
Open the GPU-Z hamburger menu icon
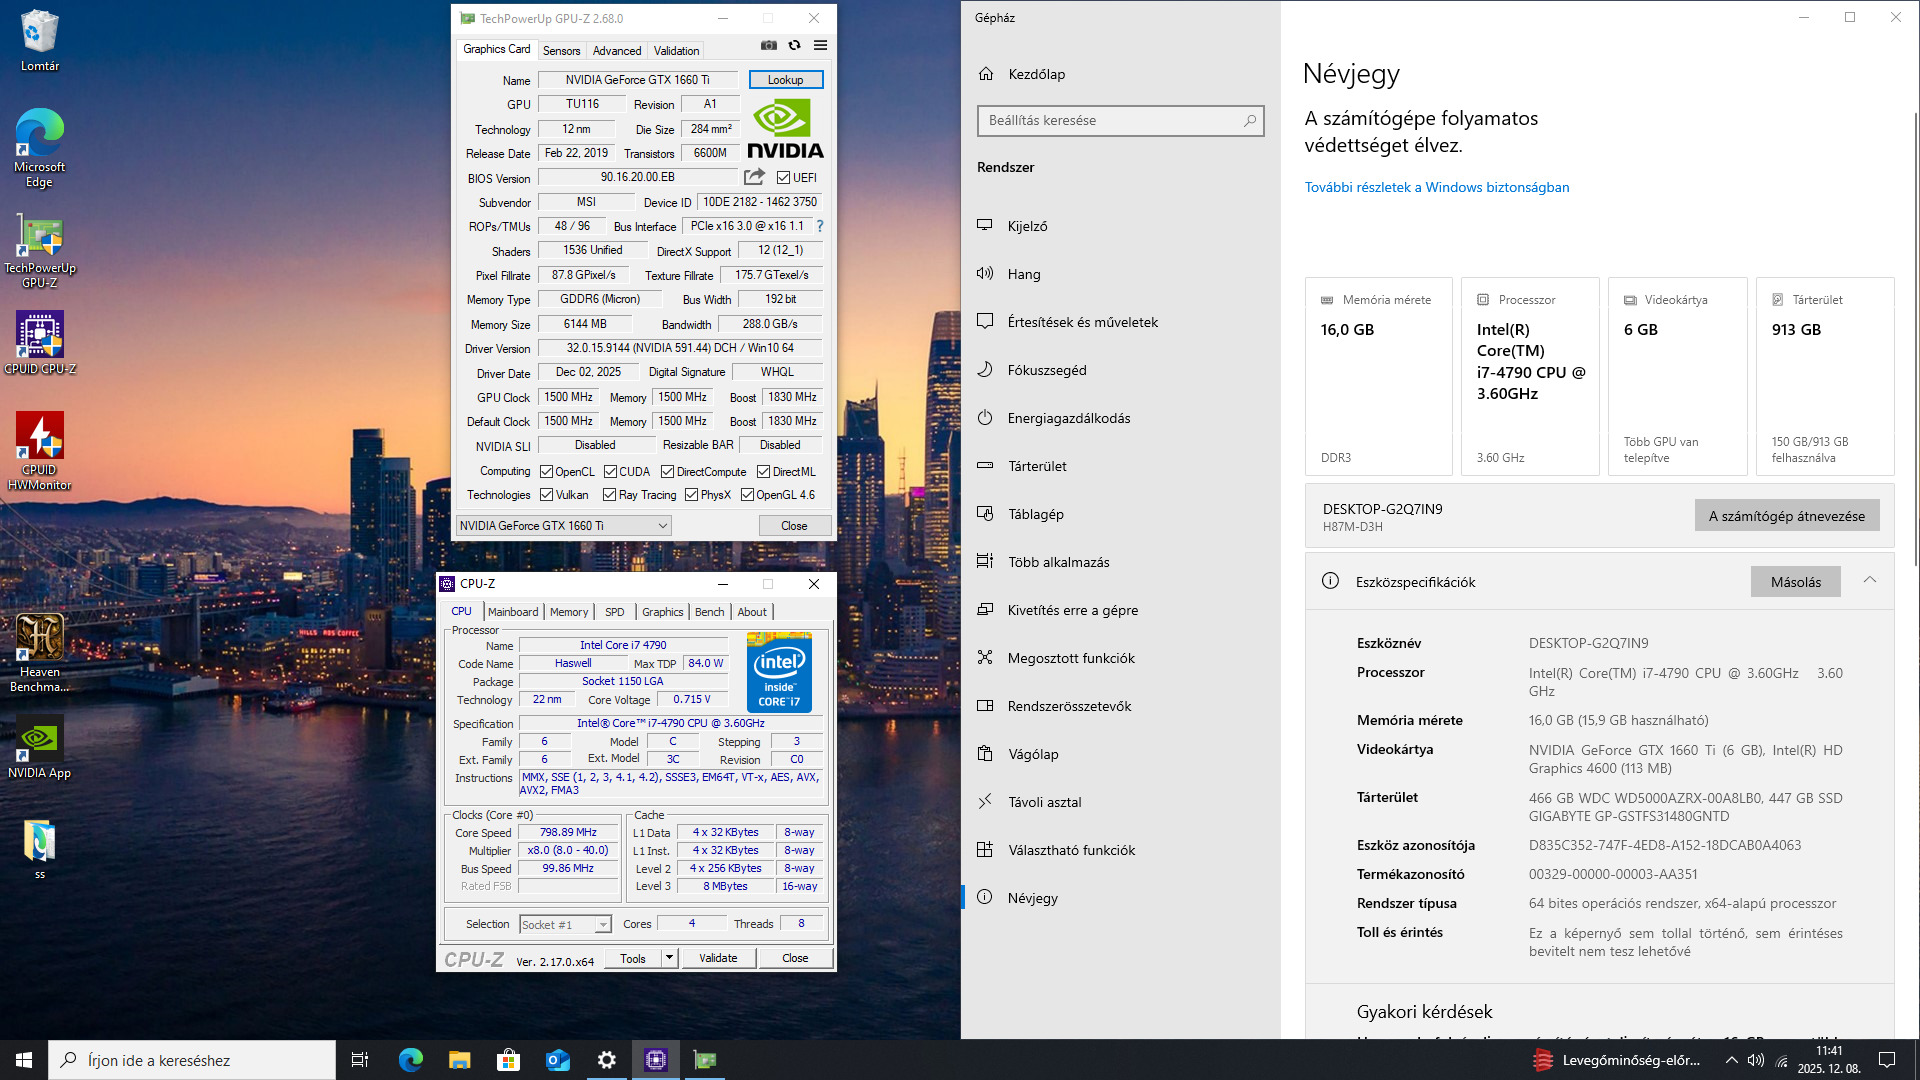click(x=820, y=45)
